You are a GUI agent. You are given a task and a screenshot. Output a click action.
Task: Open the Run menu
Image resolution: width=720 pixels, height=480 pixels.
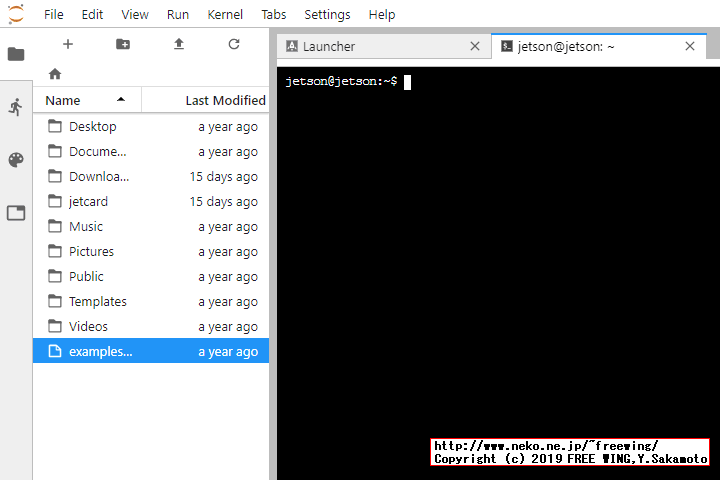click(x=178, y=15)
